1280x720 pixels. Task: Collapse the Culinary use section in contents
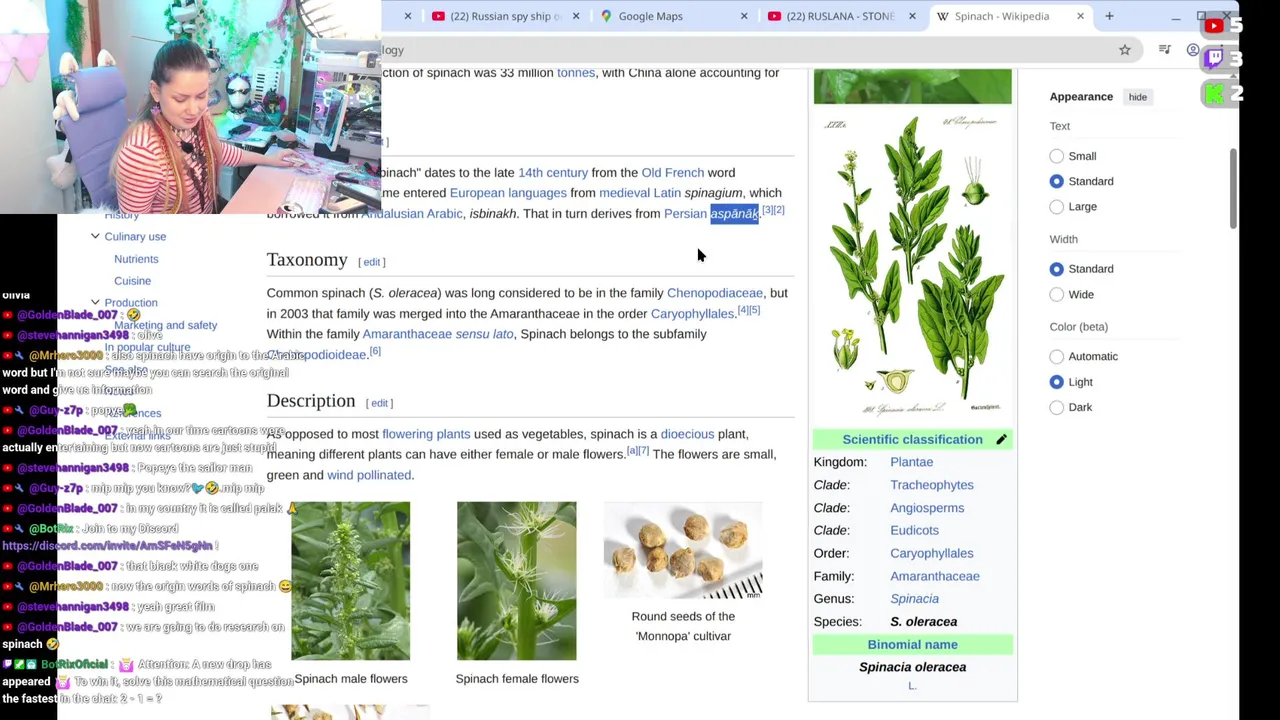95,236
